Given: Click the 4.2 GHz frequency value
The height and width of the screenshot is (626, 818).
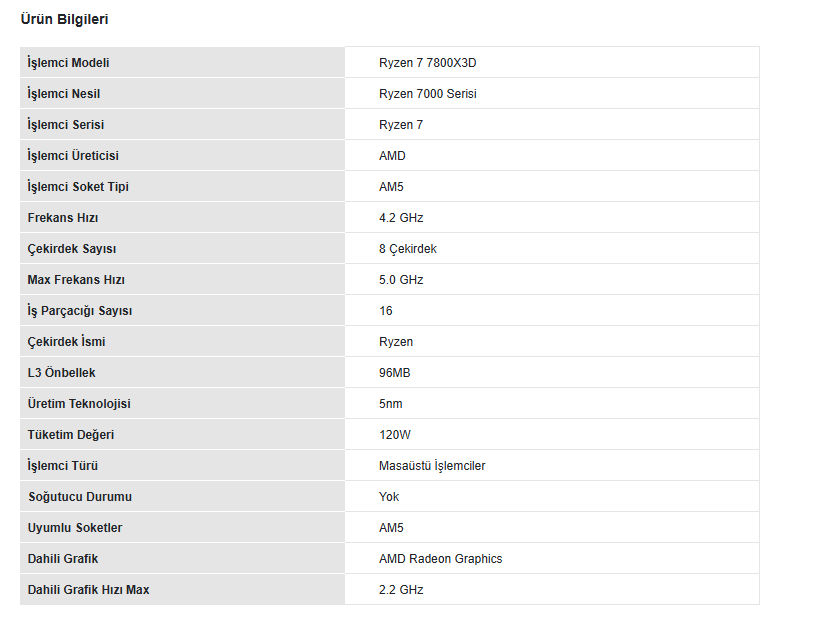Looking at the screenshot, I should point(401,218).
